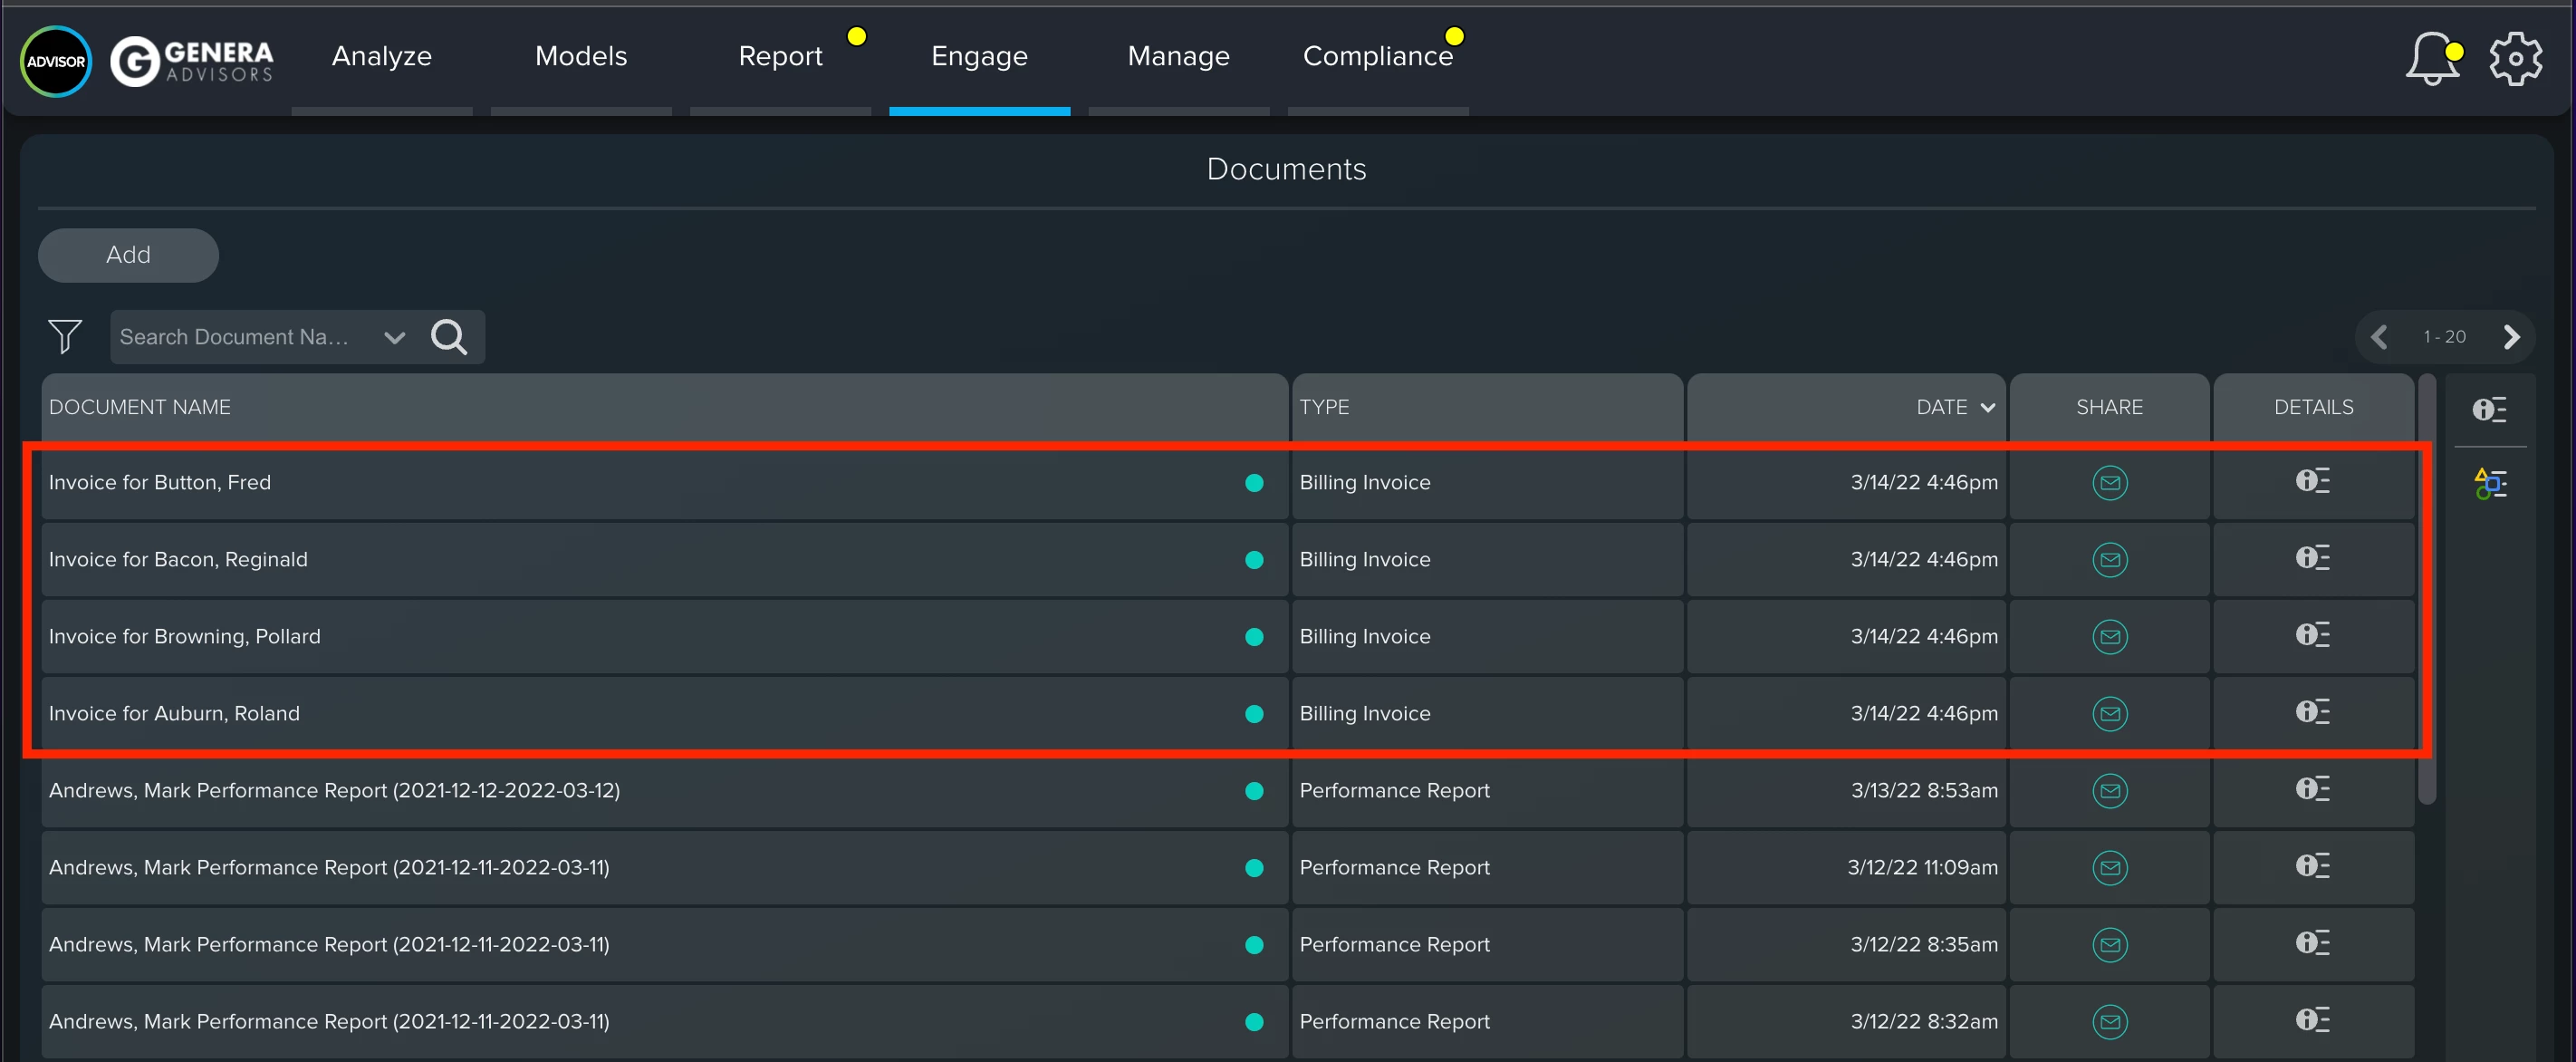
Task: Share Invoice for Auburn, Roland by email
Action: (x=2109, y=714)
